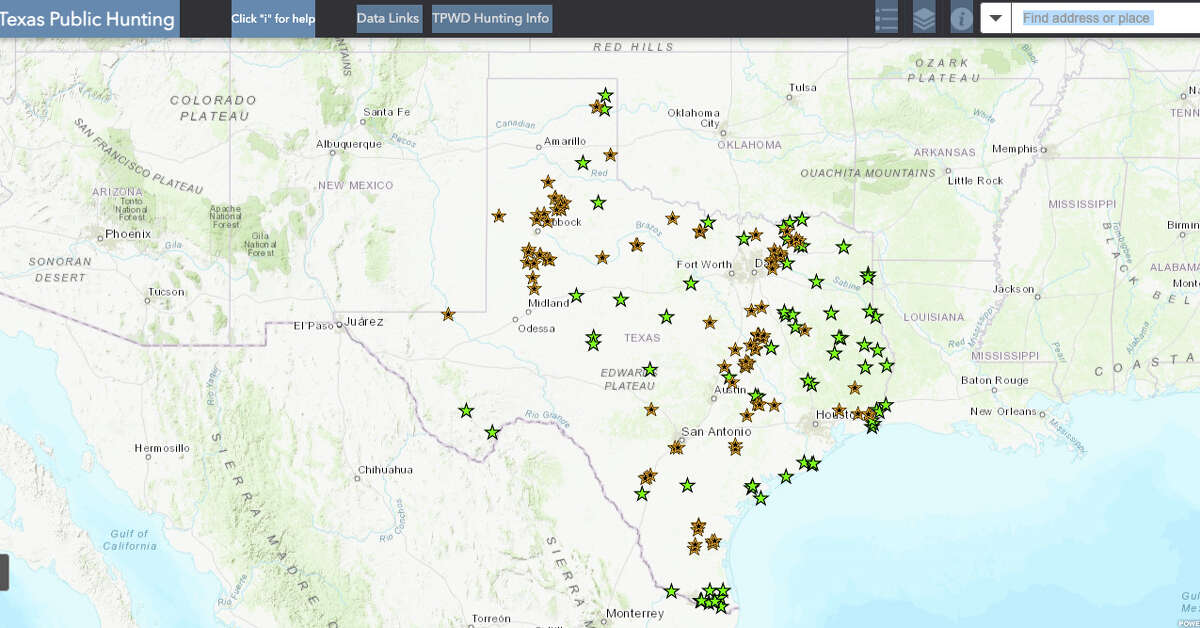Expand the collapsed panel handle at left edge

click(4, 571)
